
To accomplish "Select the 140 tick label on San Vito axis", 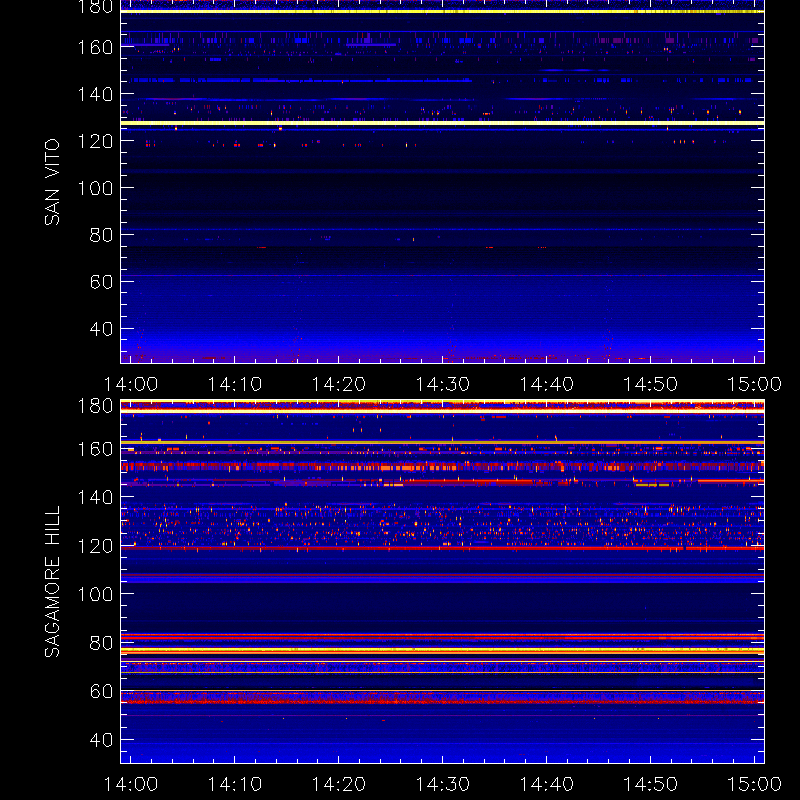I will (x=95, y=94).
